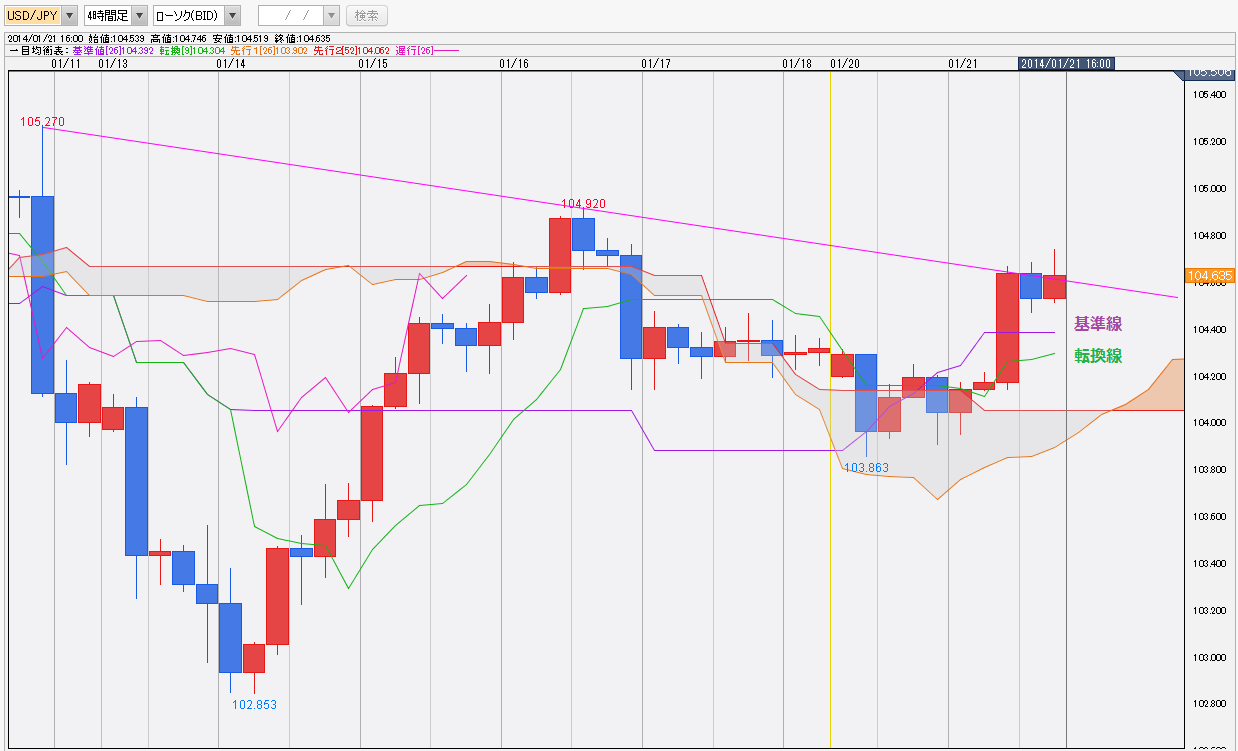
Task: Click the 安値:104.519 low price readout
Action: [x=241, y=38]
